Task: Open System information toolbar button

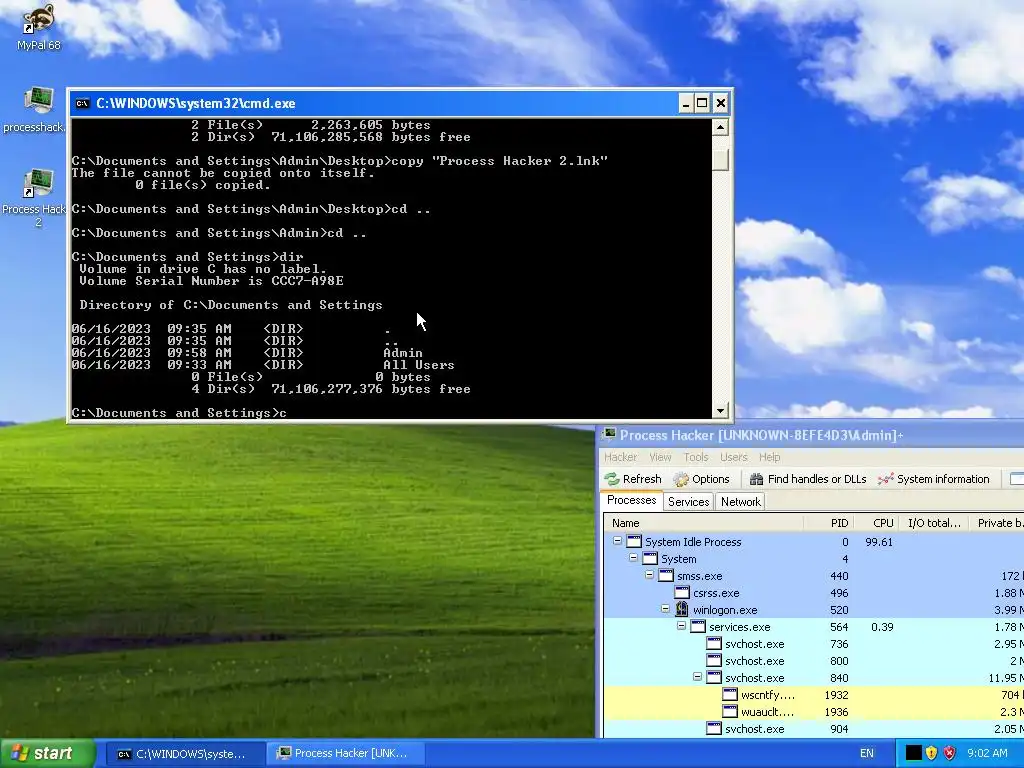Action: 934,479
